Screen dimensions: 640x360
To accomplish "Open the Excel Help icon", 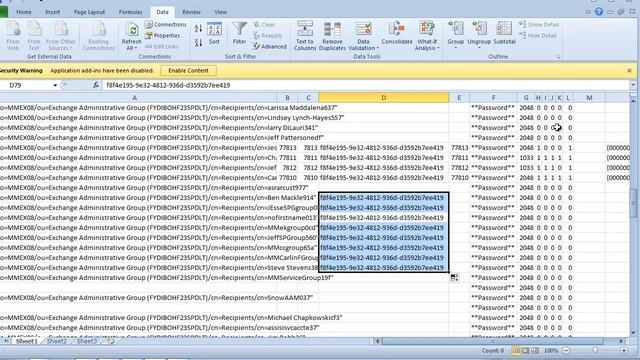I will click(x=599, y=12).
